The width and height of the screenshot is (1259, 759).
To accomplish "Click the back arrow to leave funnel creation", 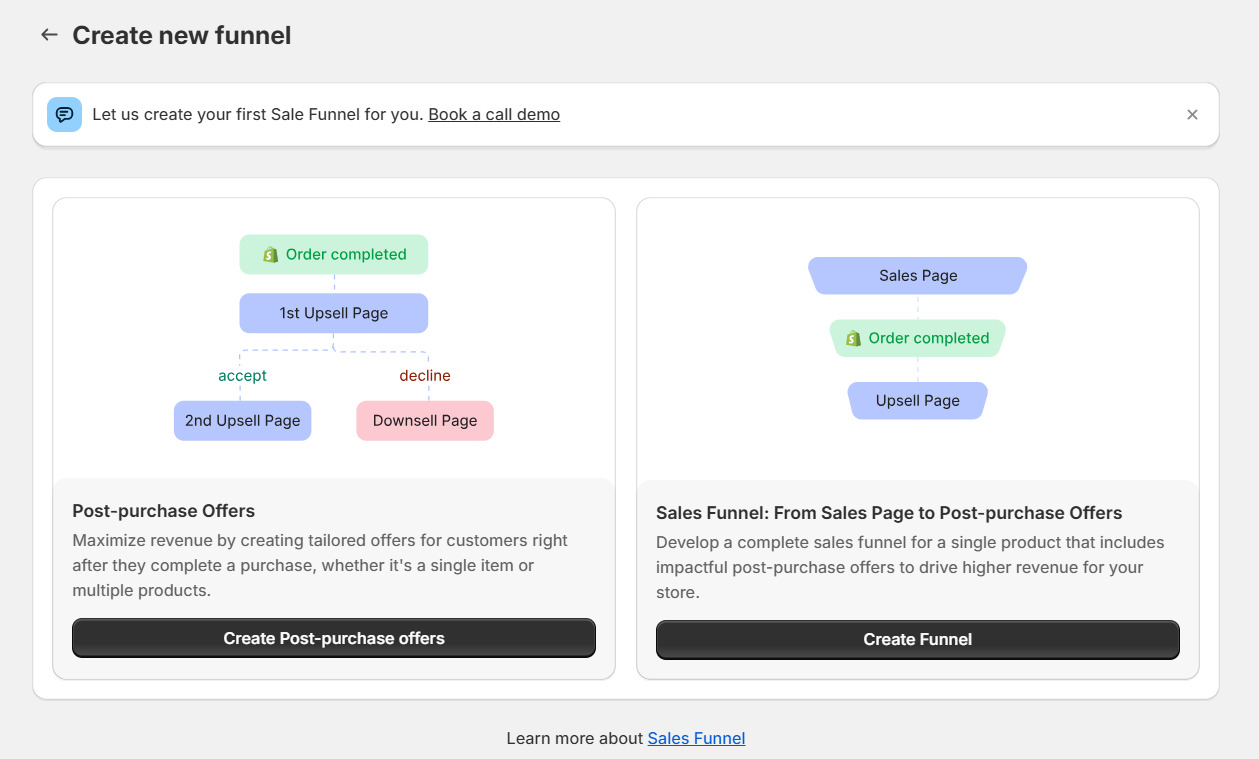I will tap(48, 34).
